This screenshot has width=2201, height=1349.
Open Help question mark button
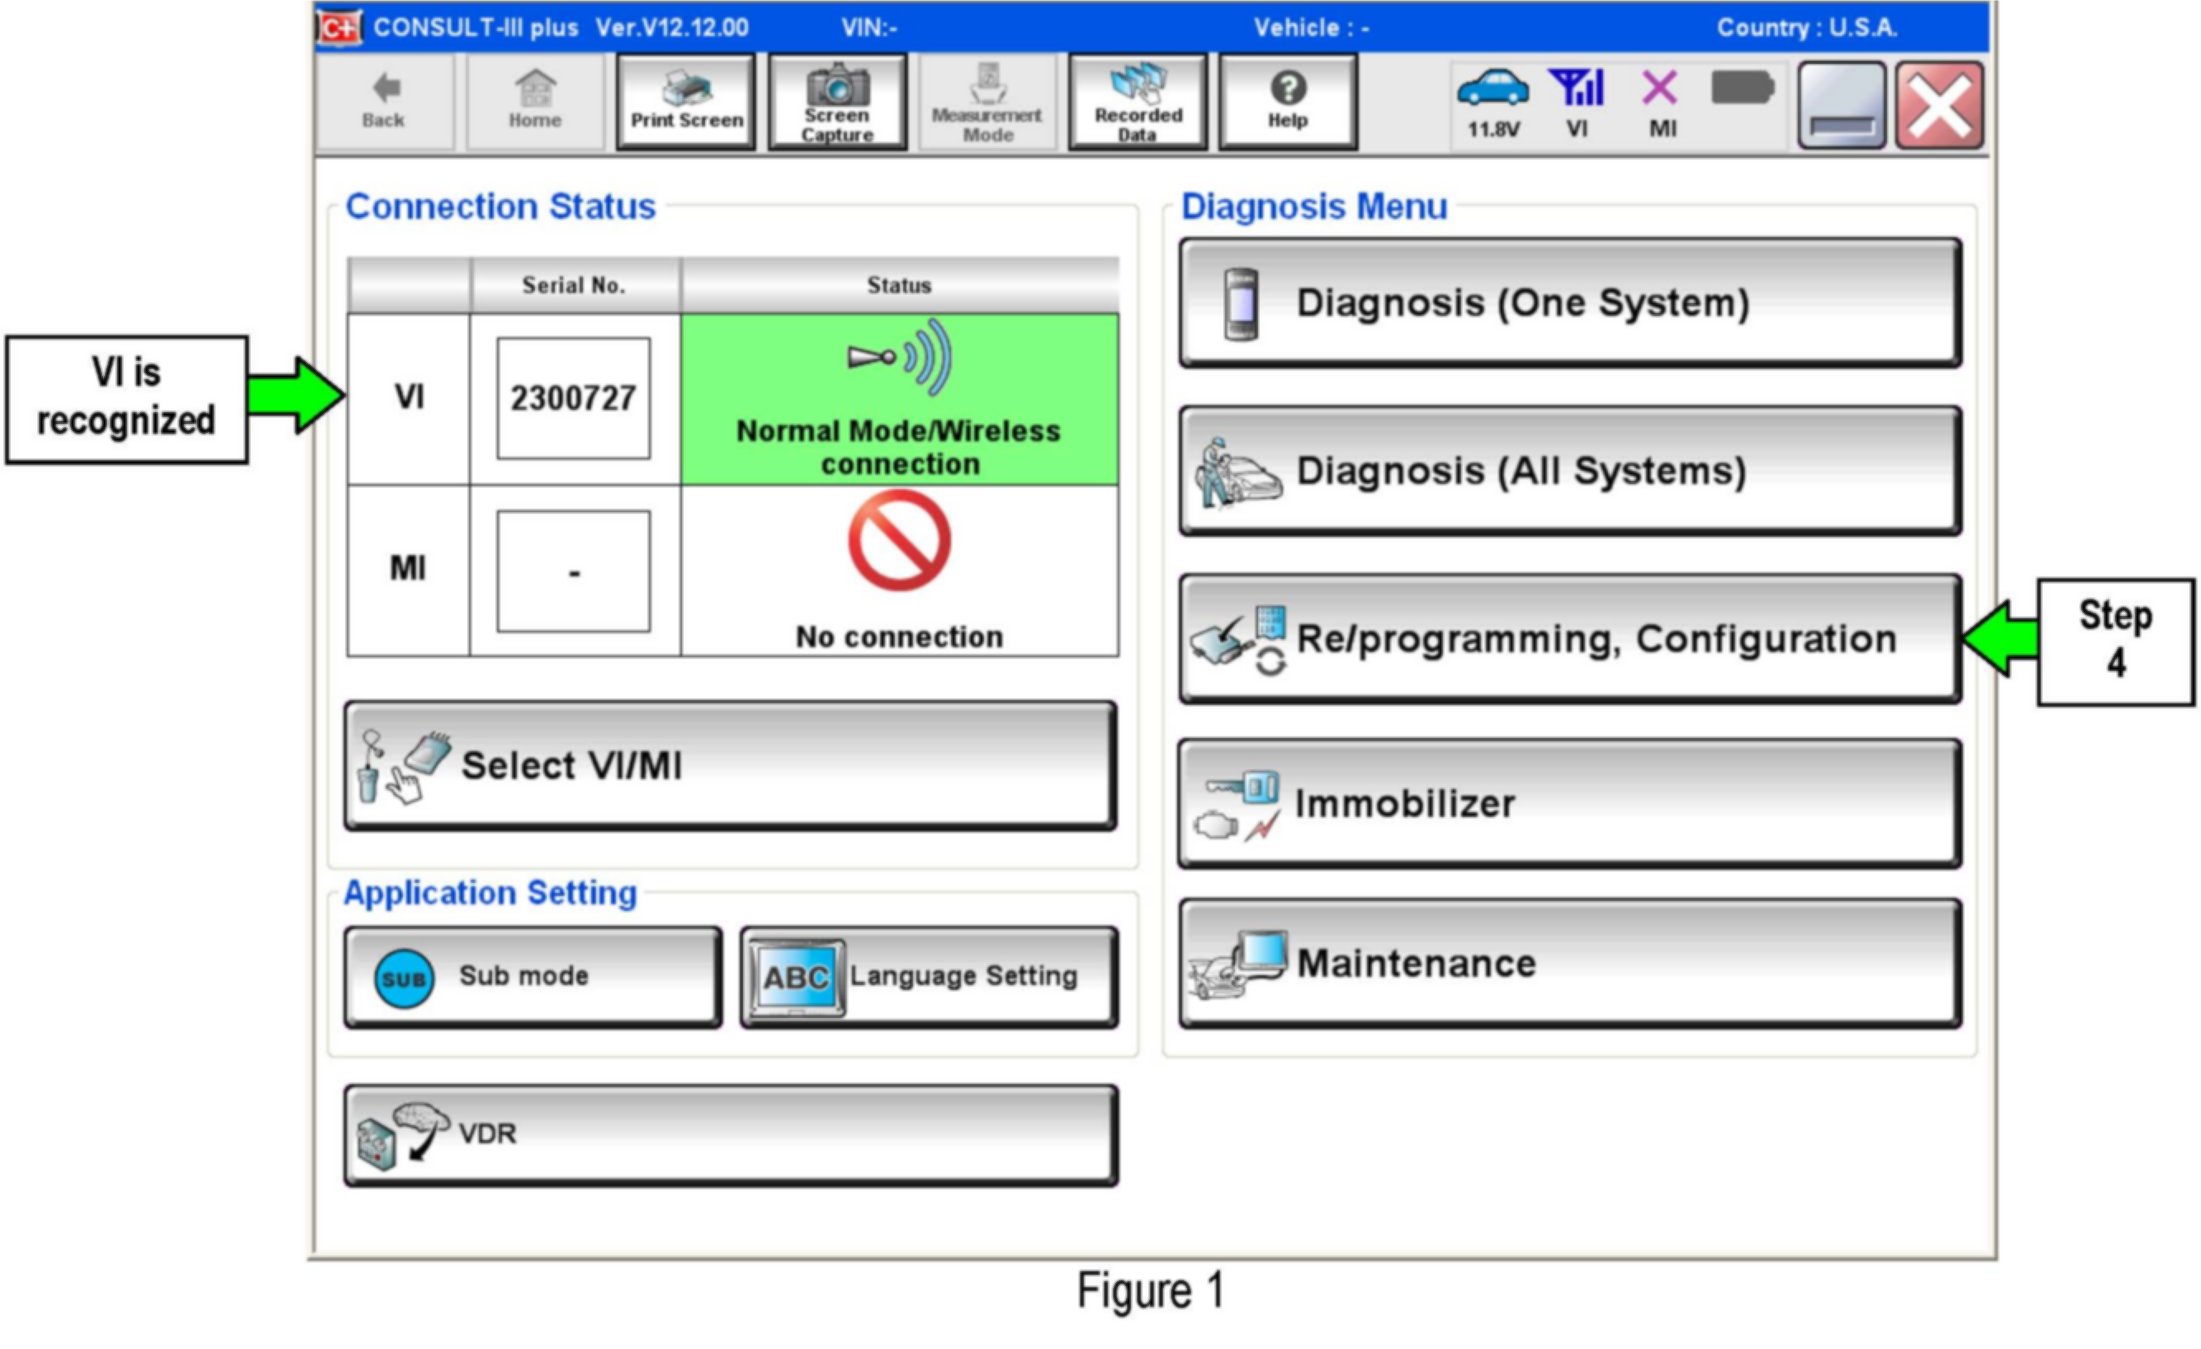pos(1288,102)
